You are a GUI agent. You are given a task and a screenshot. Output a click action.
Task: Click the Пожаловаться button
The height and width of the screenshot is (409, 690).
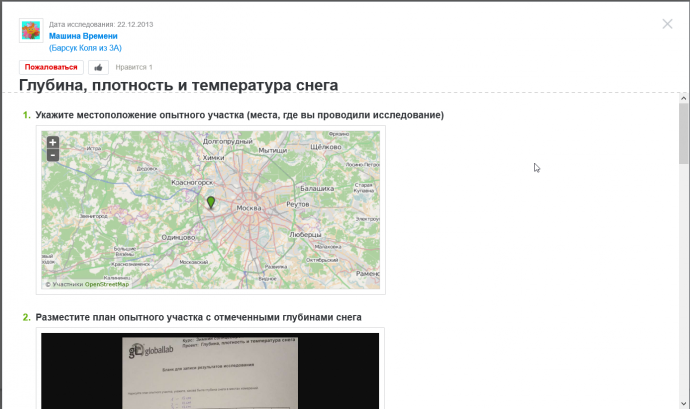(x=51, y=67)
